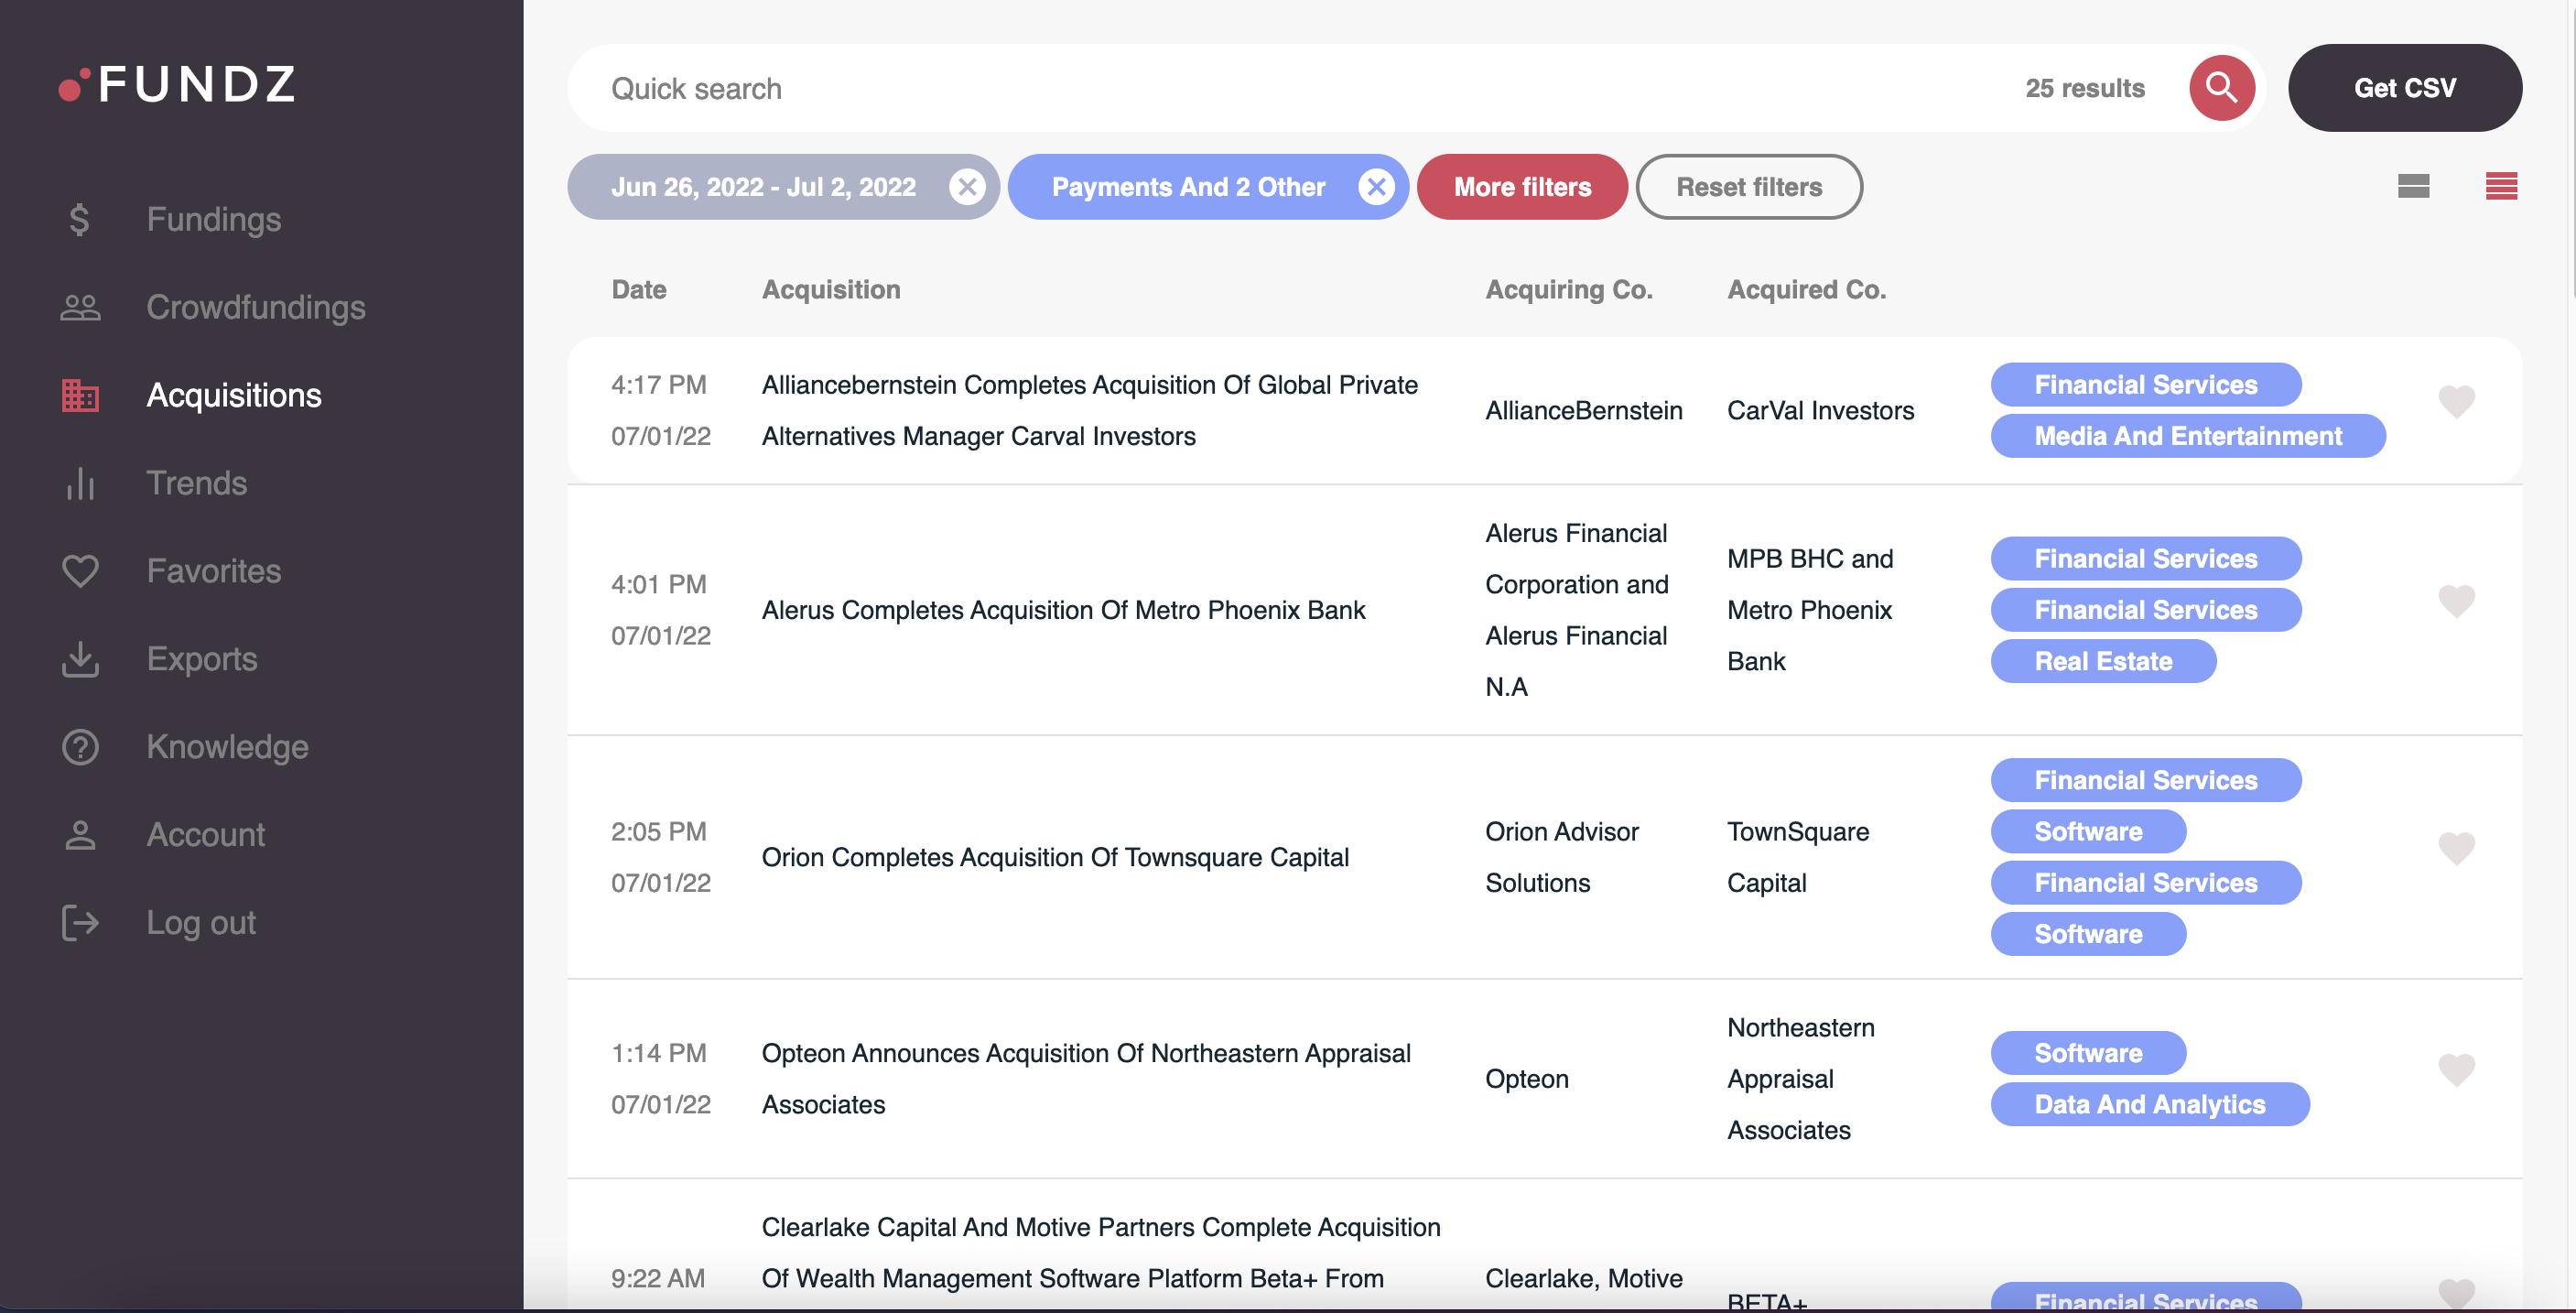
Task: Favorite the Alerus Metro Phoenix Bank row
Action: pyautogui.click(x=2459, y=600)
